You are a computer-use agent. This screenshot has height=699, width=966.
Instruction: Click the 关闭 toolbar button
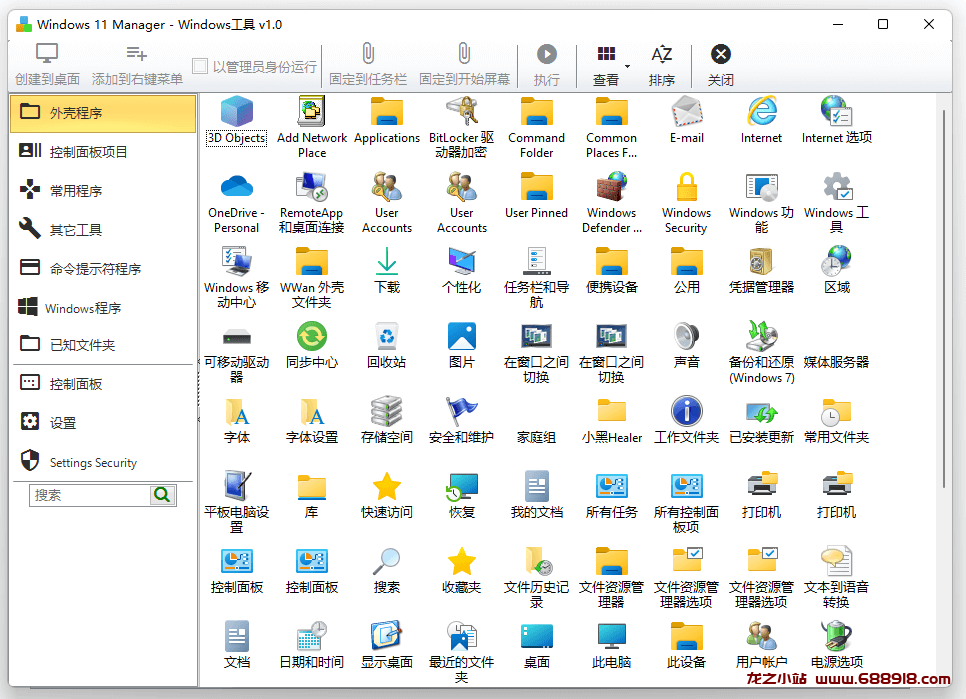click(x=720, y=64)
